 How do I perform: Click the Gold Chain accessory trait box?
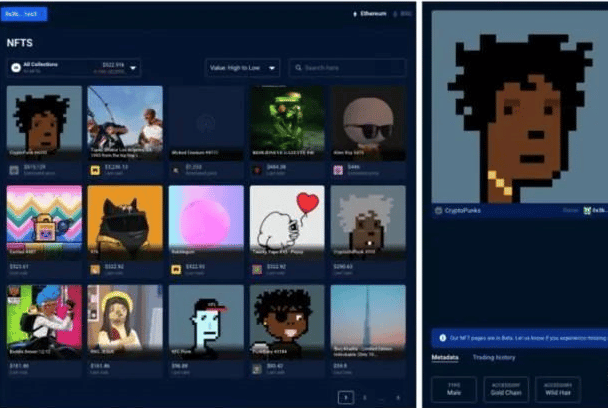click(x=506, y=389)
